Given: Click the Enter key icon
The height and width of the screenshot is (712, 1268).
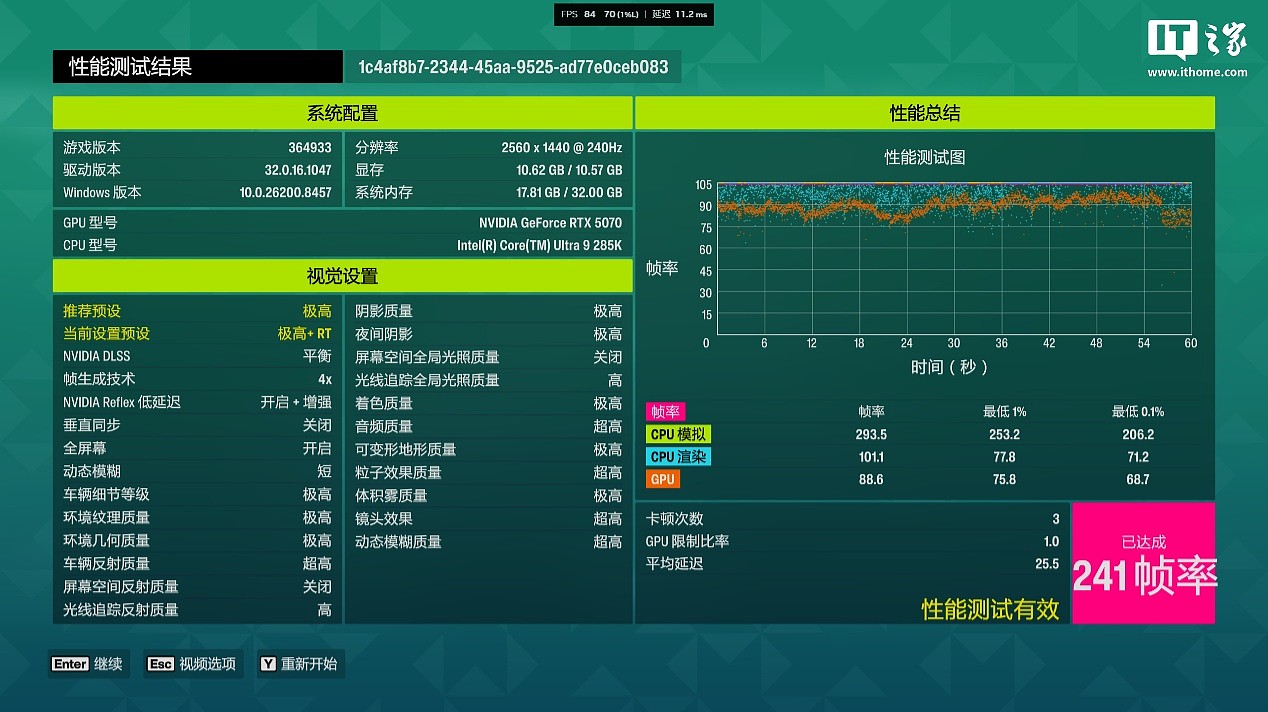Looking at the screenshot, I should [70, 664].
